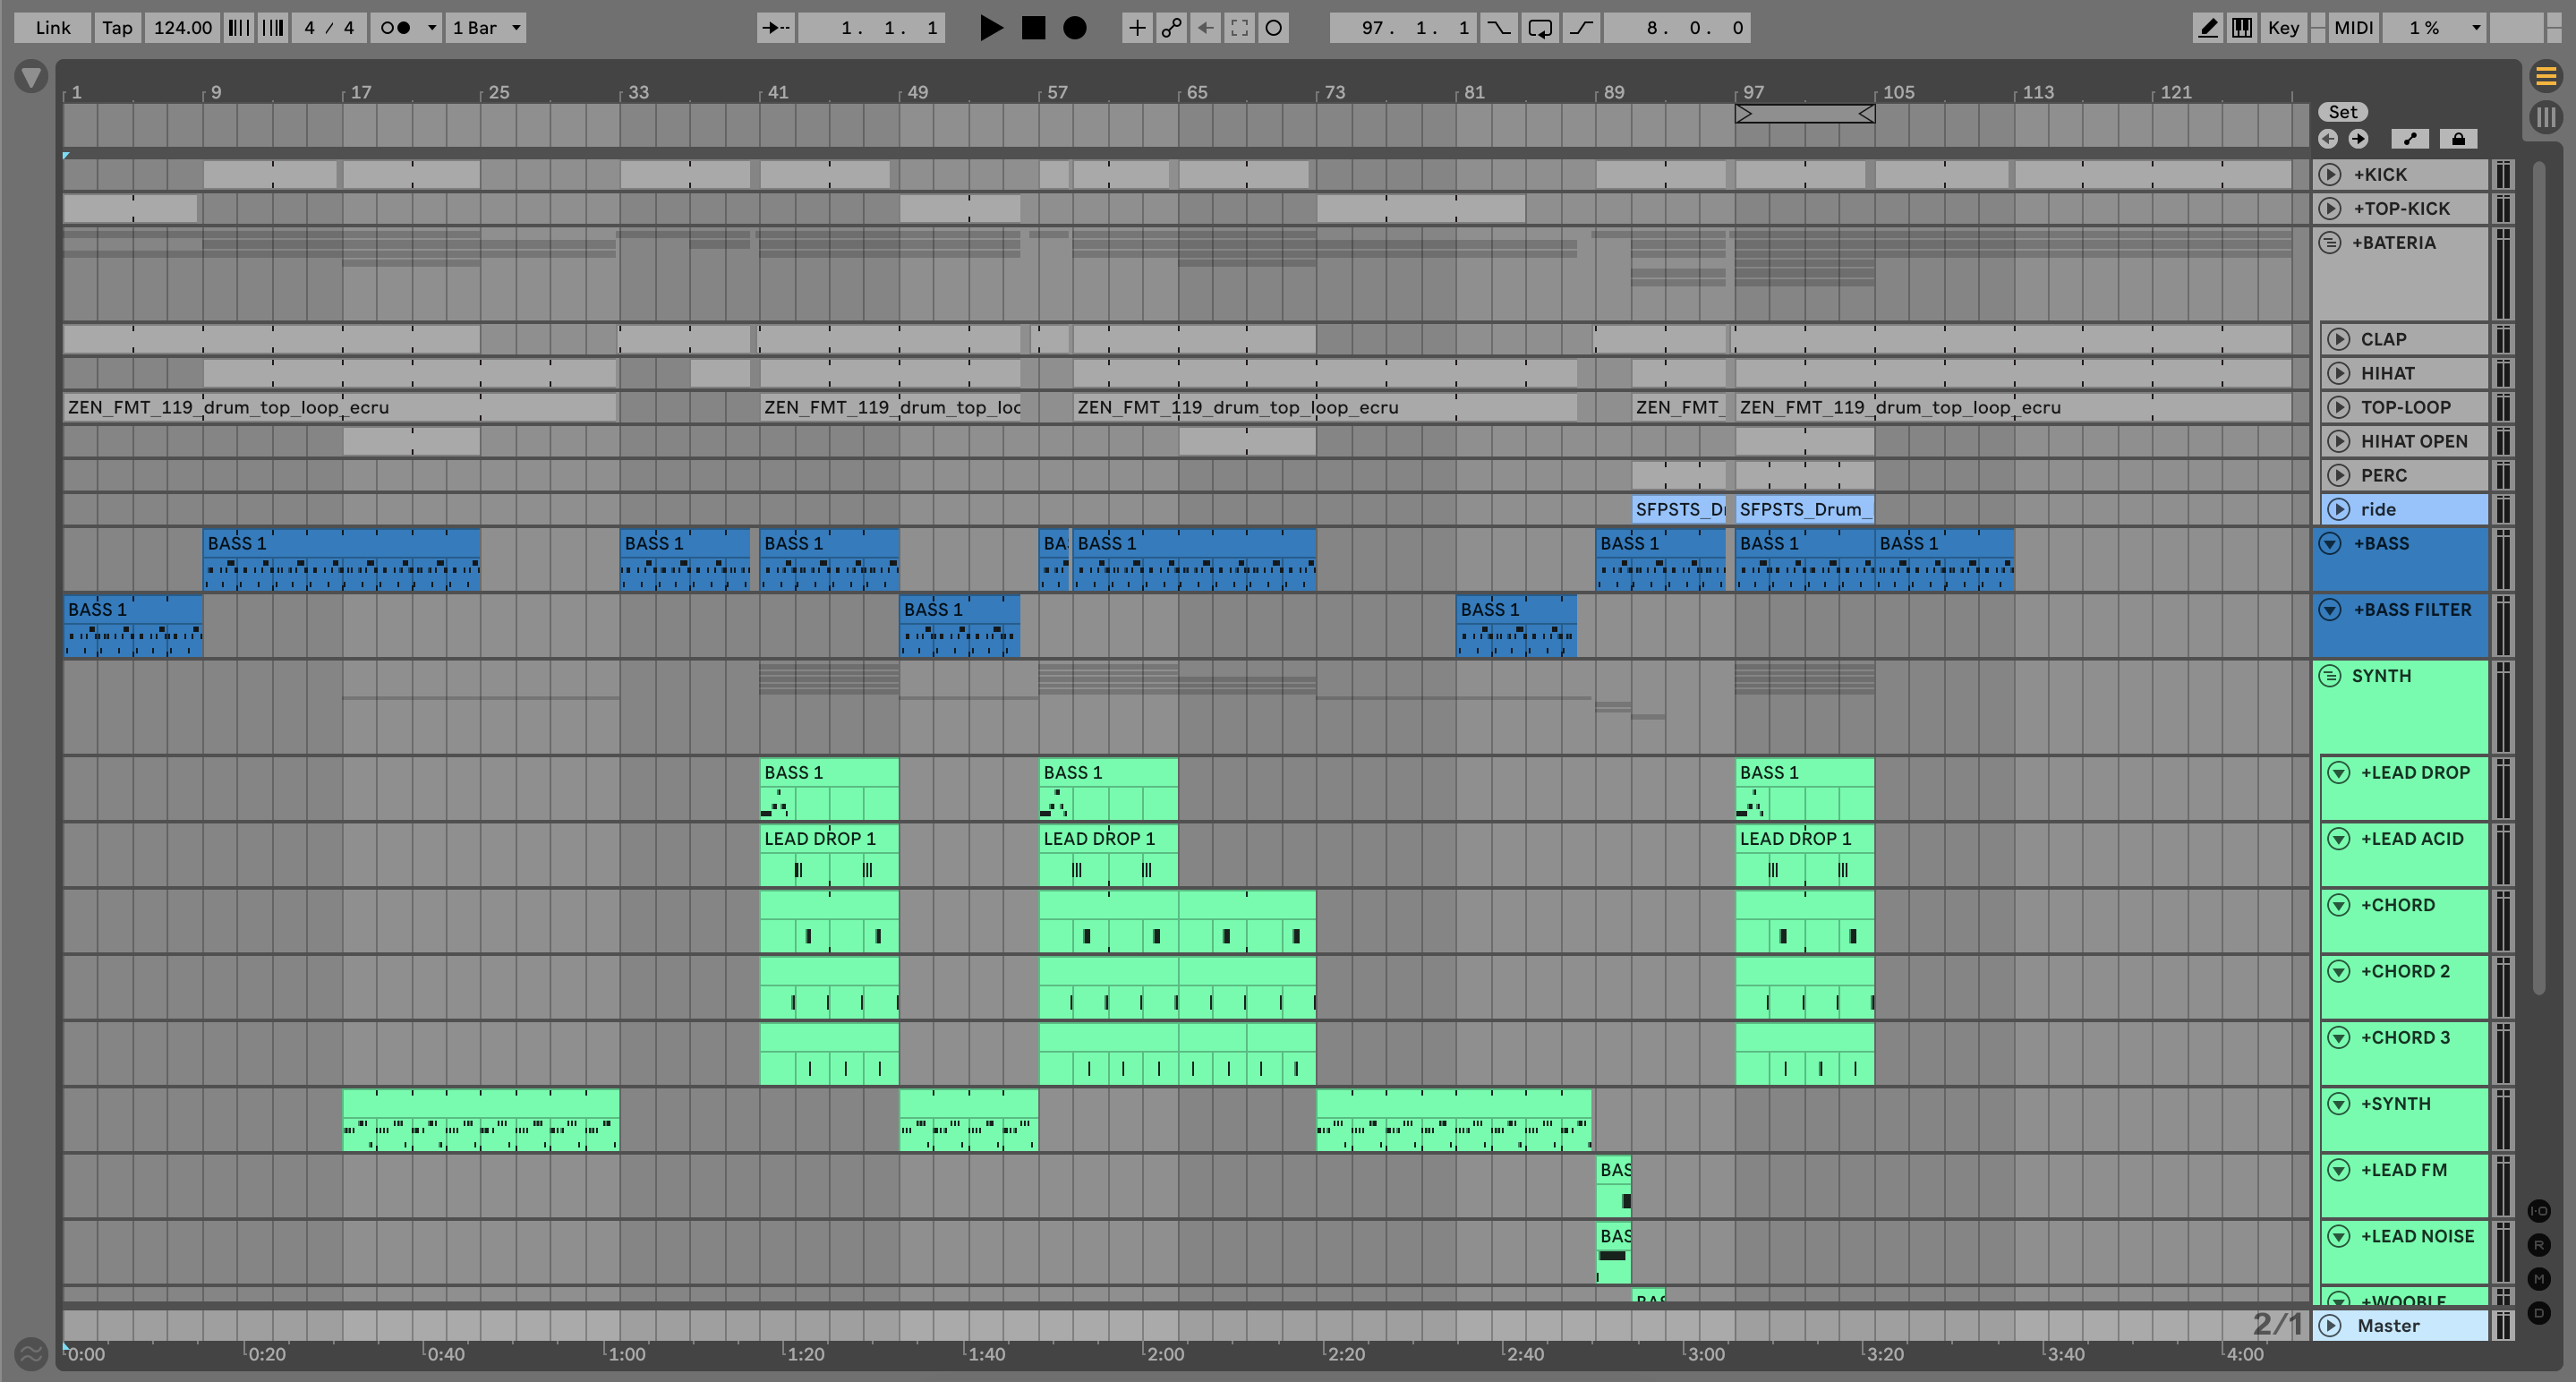The height and width of the screenshot is (1382, 2576).
Task: Unfold the TOP-LOOP track
Action: click(2338, 407)
